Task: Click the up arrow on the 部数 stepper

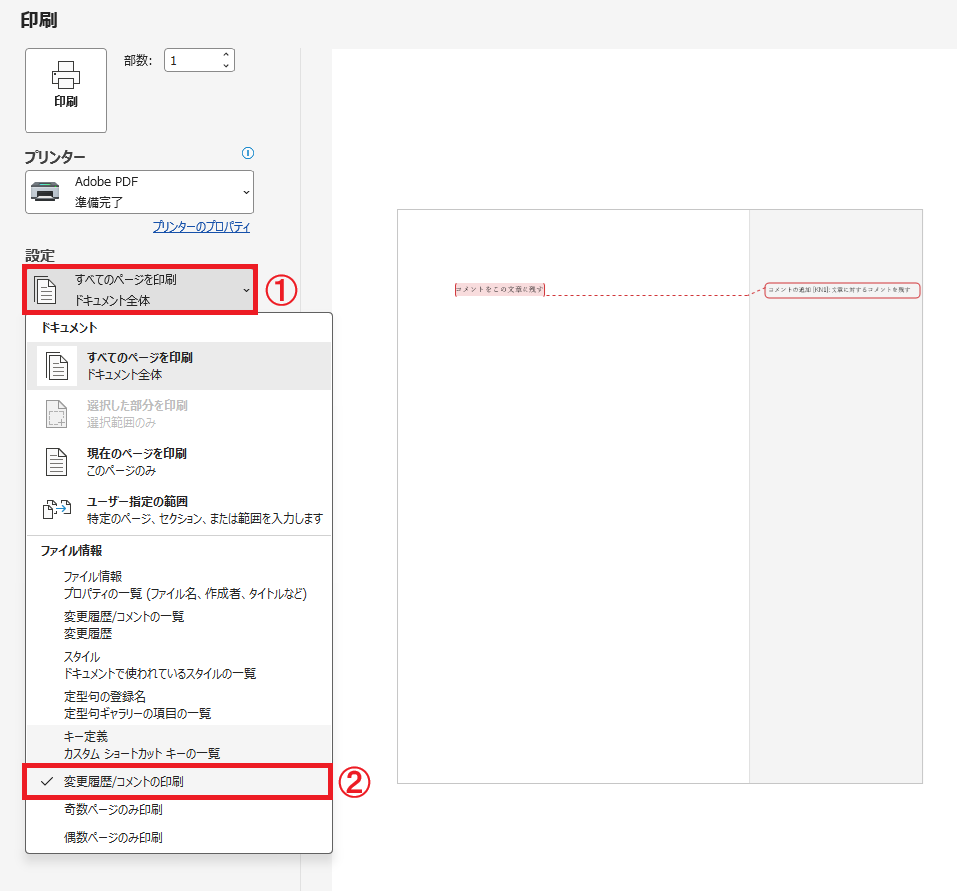Action: (228, 53)
